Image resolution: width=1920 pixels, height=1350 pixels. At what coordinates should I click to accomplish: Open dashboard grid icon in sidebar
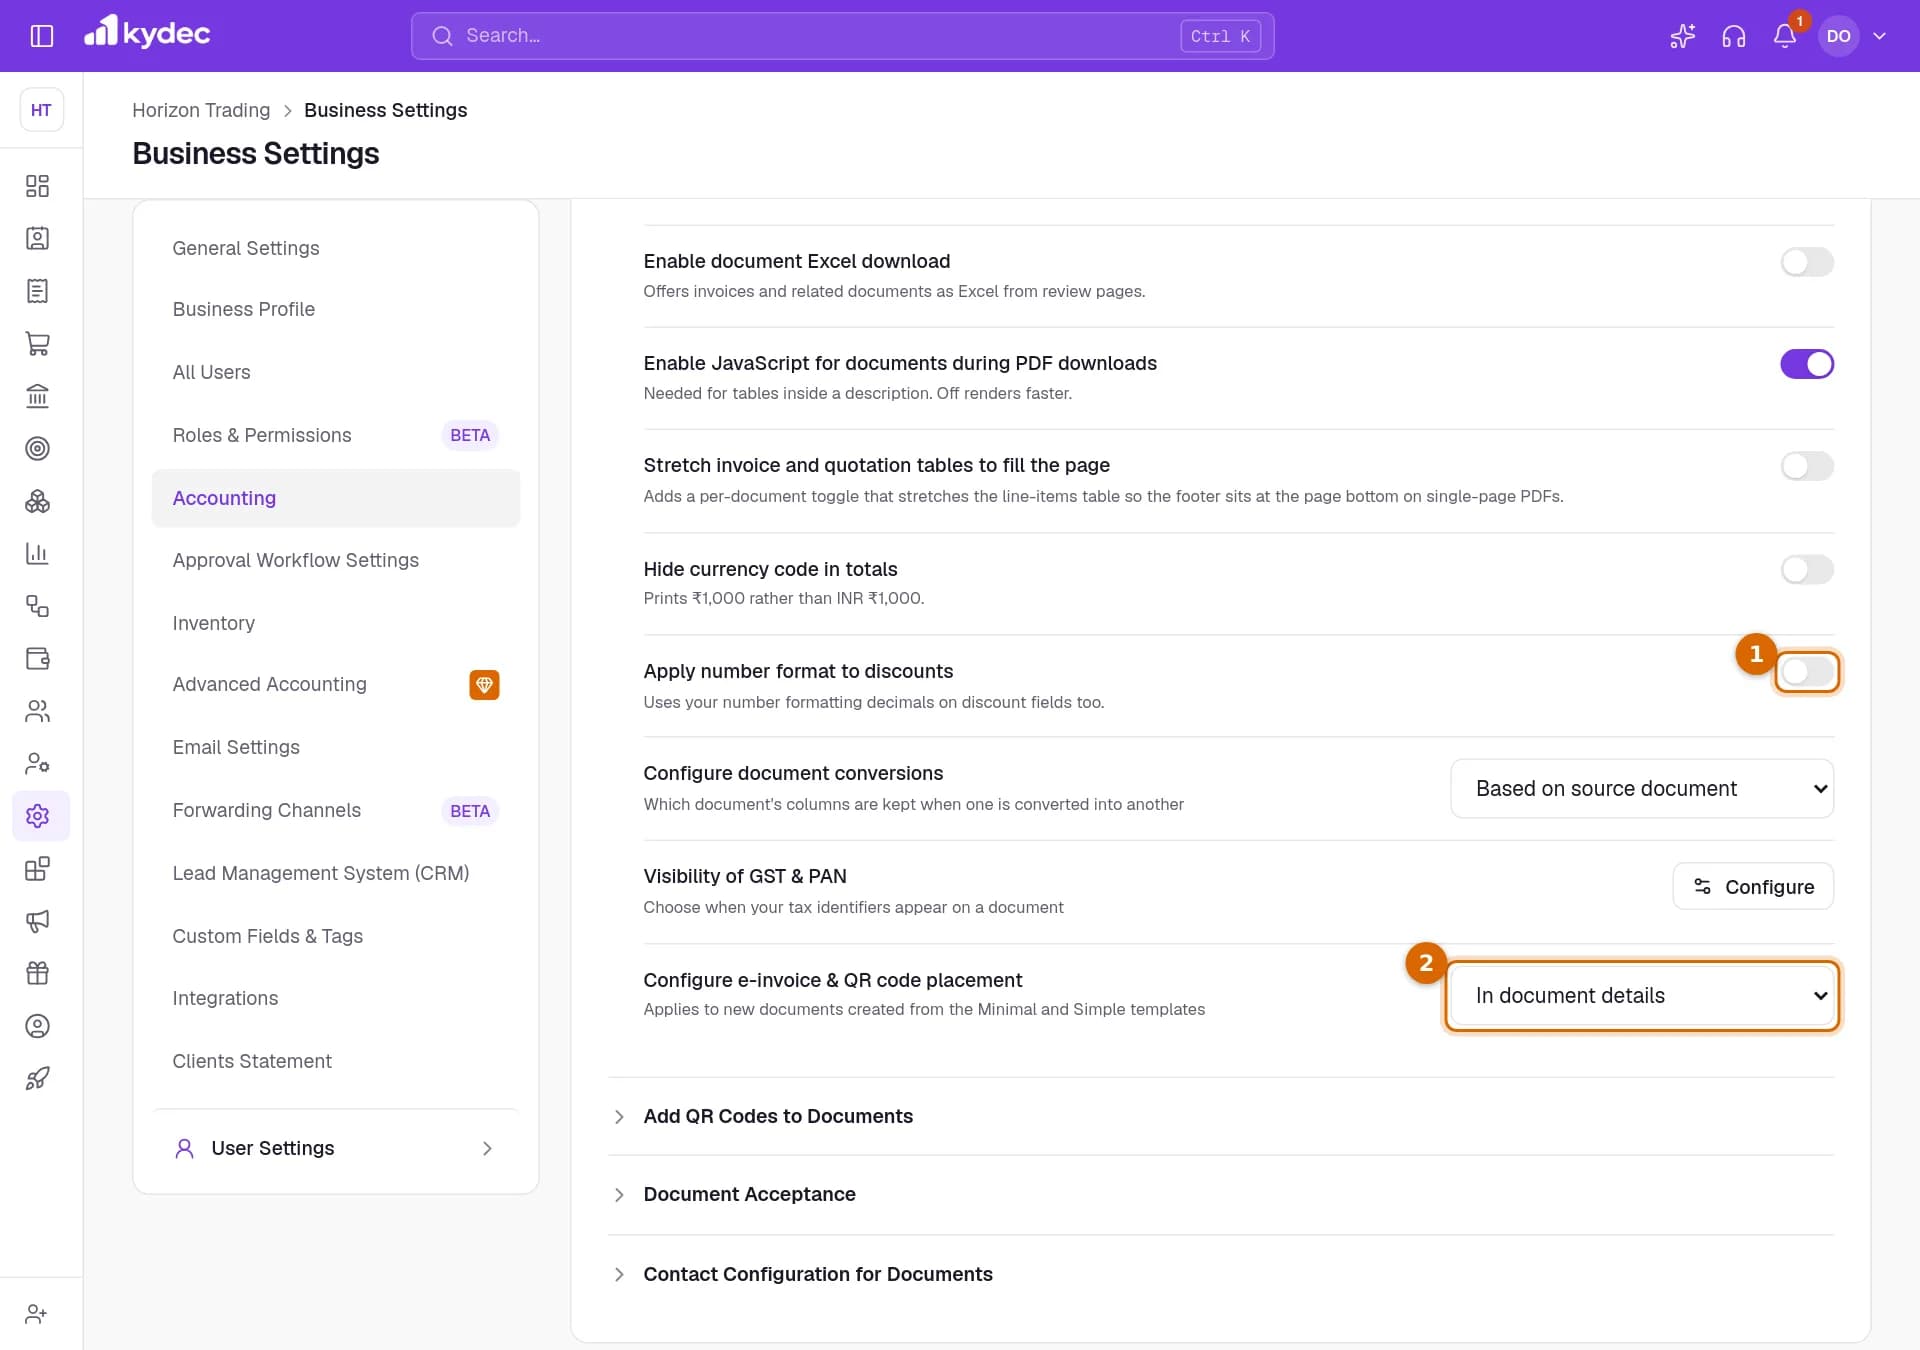[x=37, y=186]
